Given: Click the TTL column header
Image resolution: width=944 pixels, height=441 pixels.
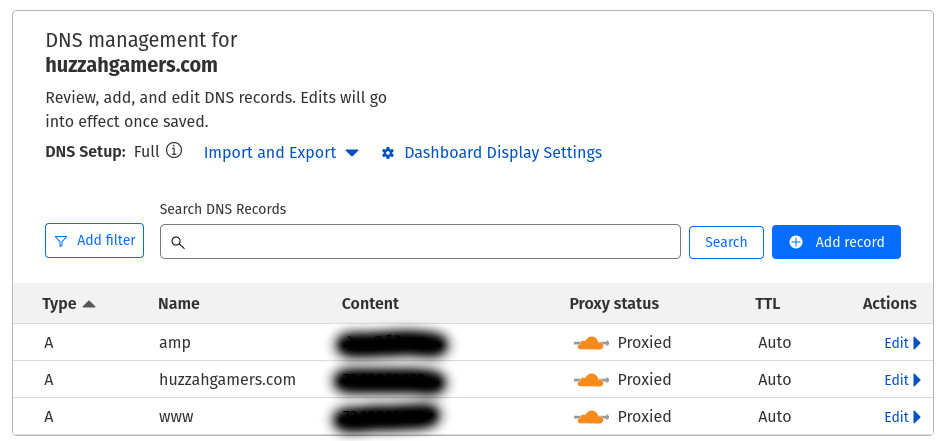Looking at the screenshot, I should (768, 304).
